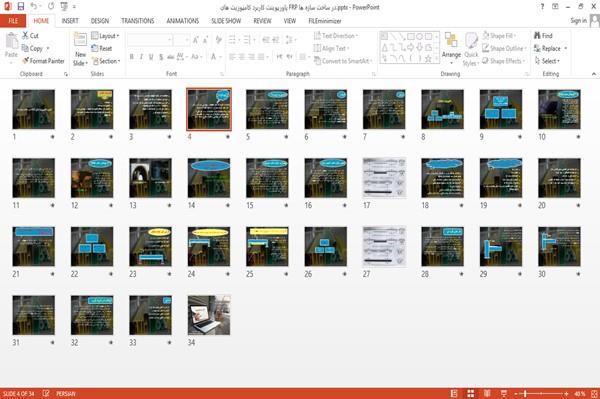Expand the font name combo box
This screenshot has width=600, height=399.
[169, 40]
